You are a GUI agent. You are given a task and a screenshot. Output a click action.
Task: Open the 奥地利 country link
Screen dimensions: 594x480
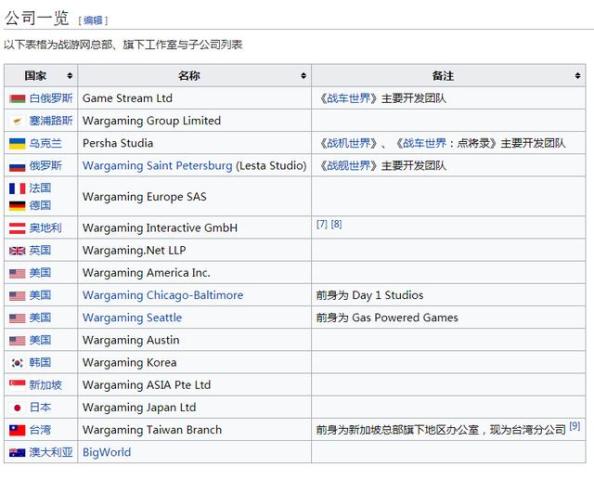pos(45,228)
